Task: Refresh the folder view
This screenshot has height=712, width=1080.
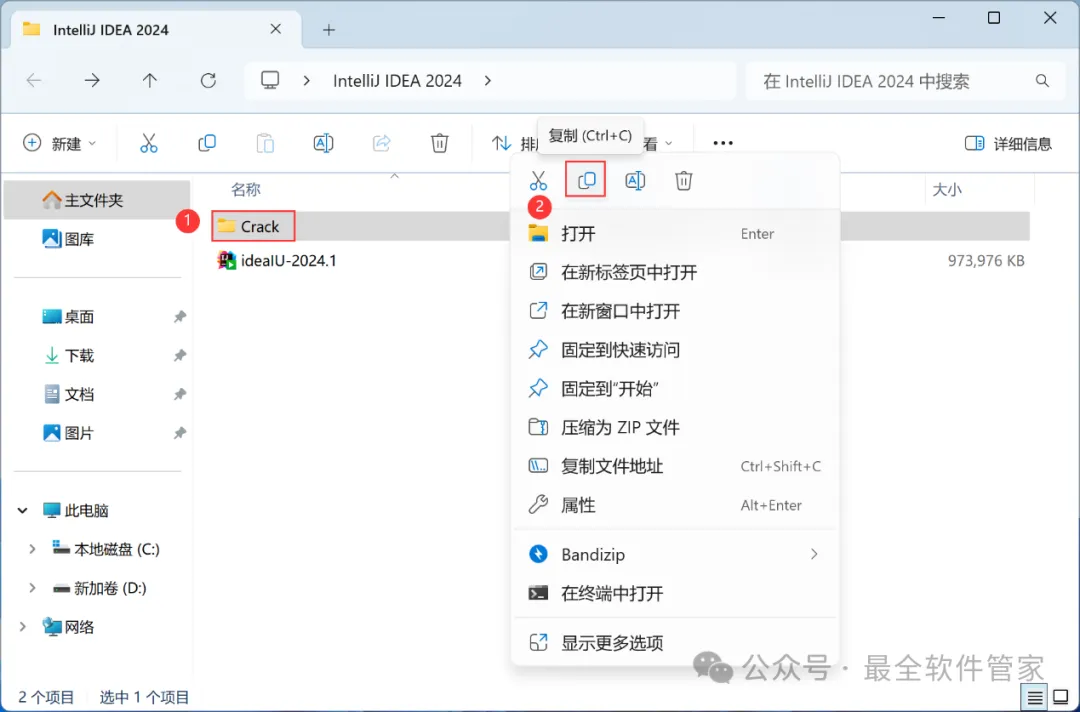Action: (208, 81)
